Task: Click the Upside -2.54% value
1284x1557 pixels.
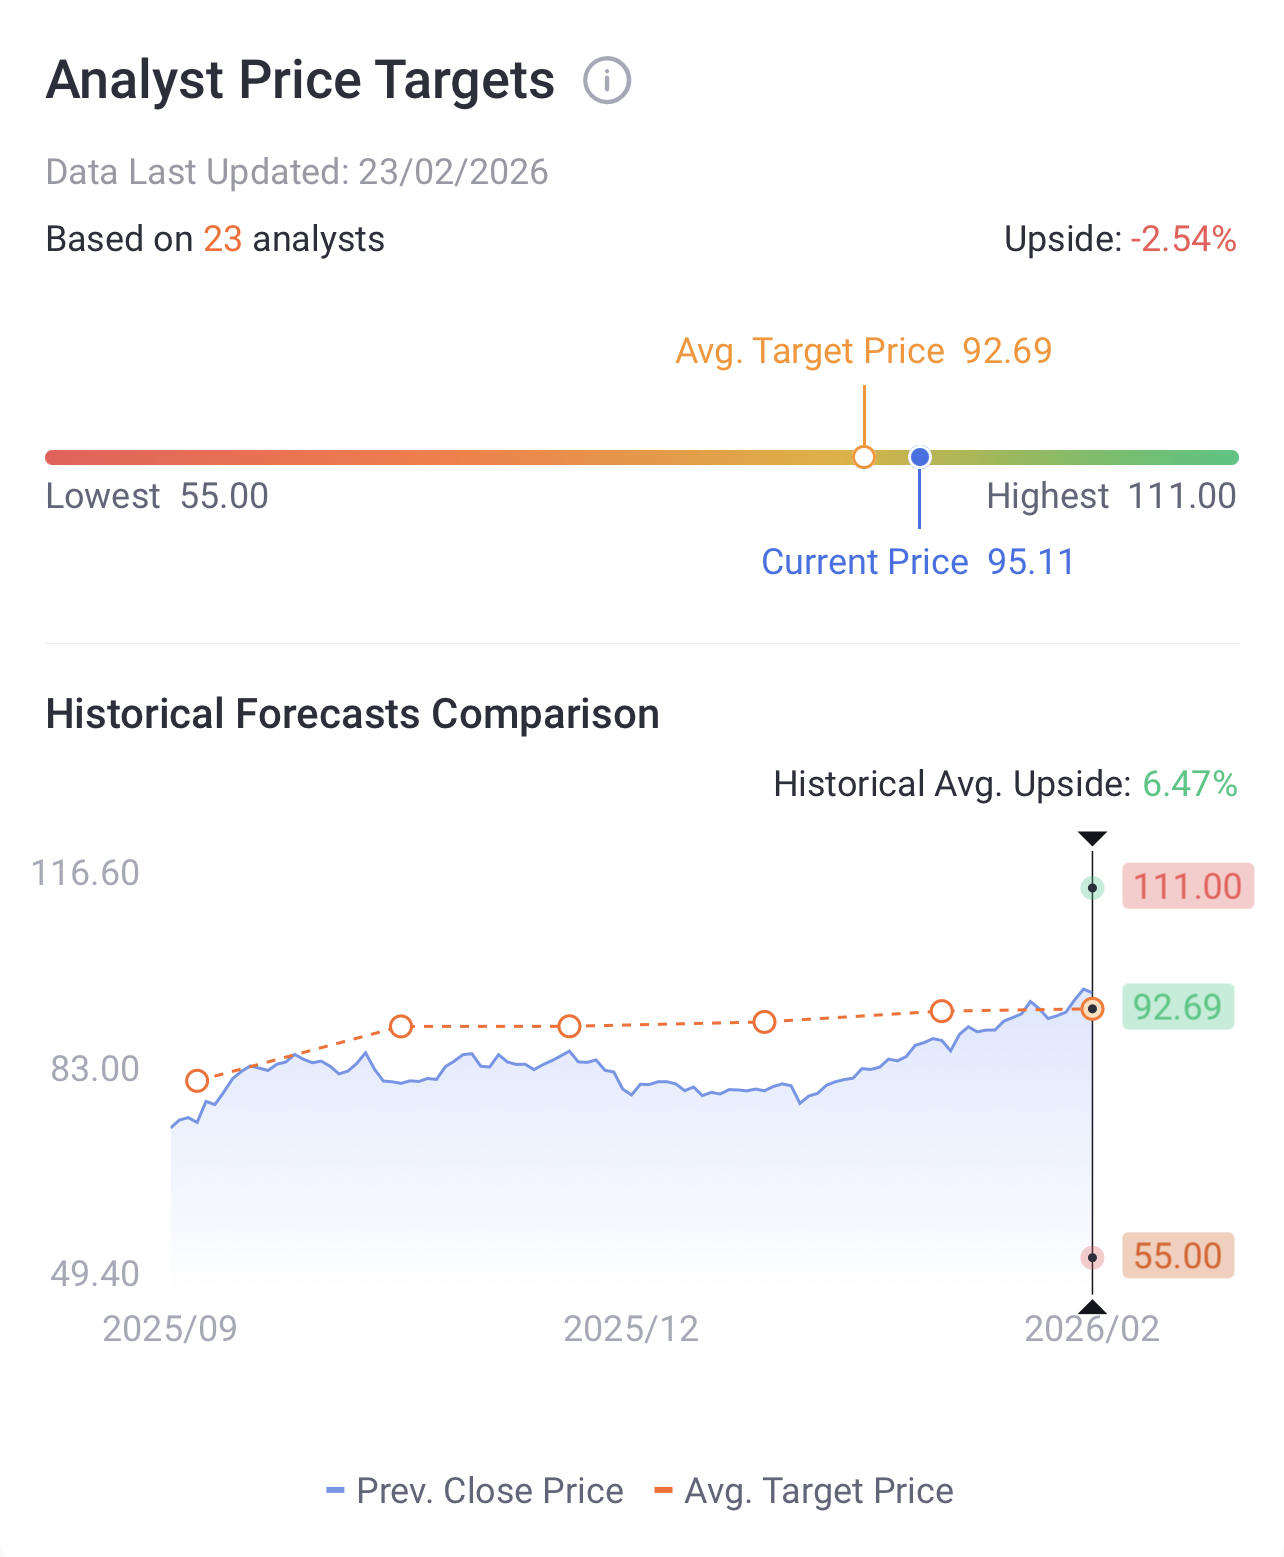Action: (1183, 240)
